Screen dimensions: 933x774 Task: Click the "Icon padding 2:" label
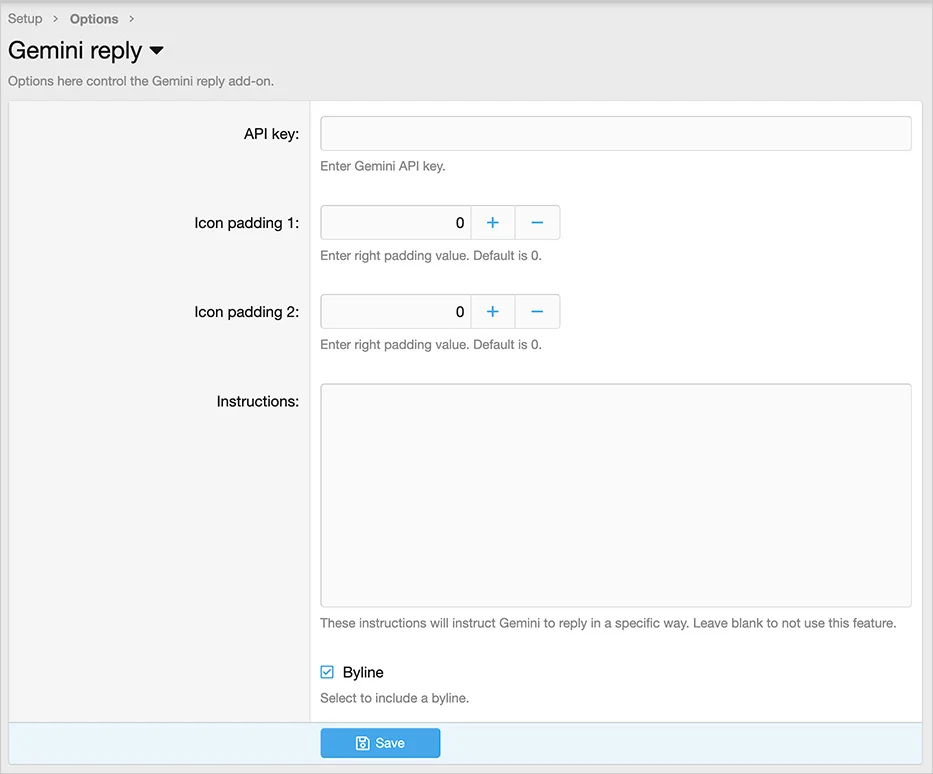[246, 312]
